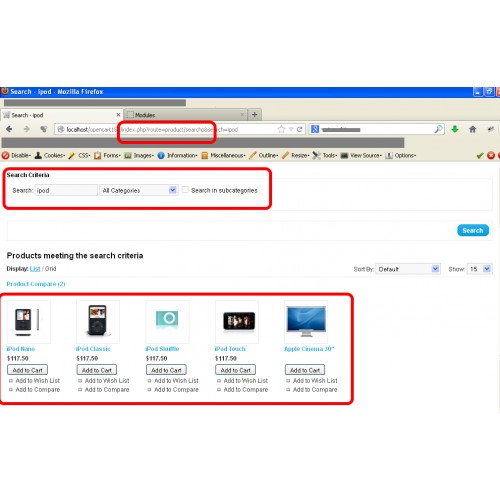
Task: Open downloads with the green arrow icon
Action: tap(455, 129)
